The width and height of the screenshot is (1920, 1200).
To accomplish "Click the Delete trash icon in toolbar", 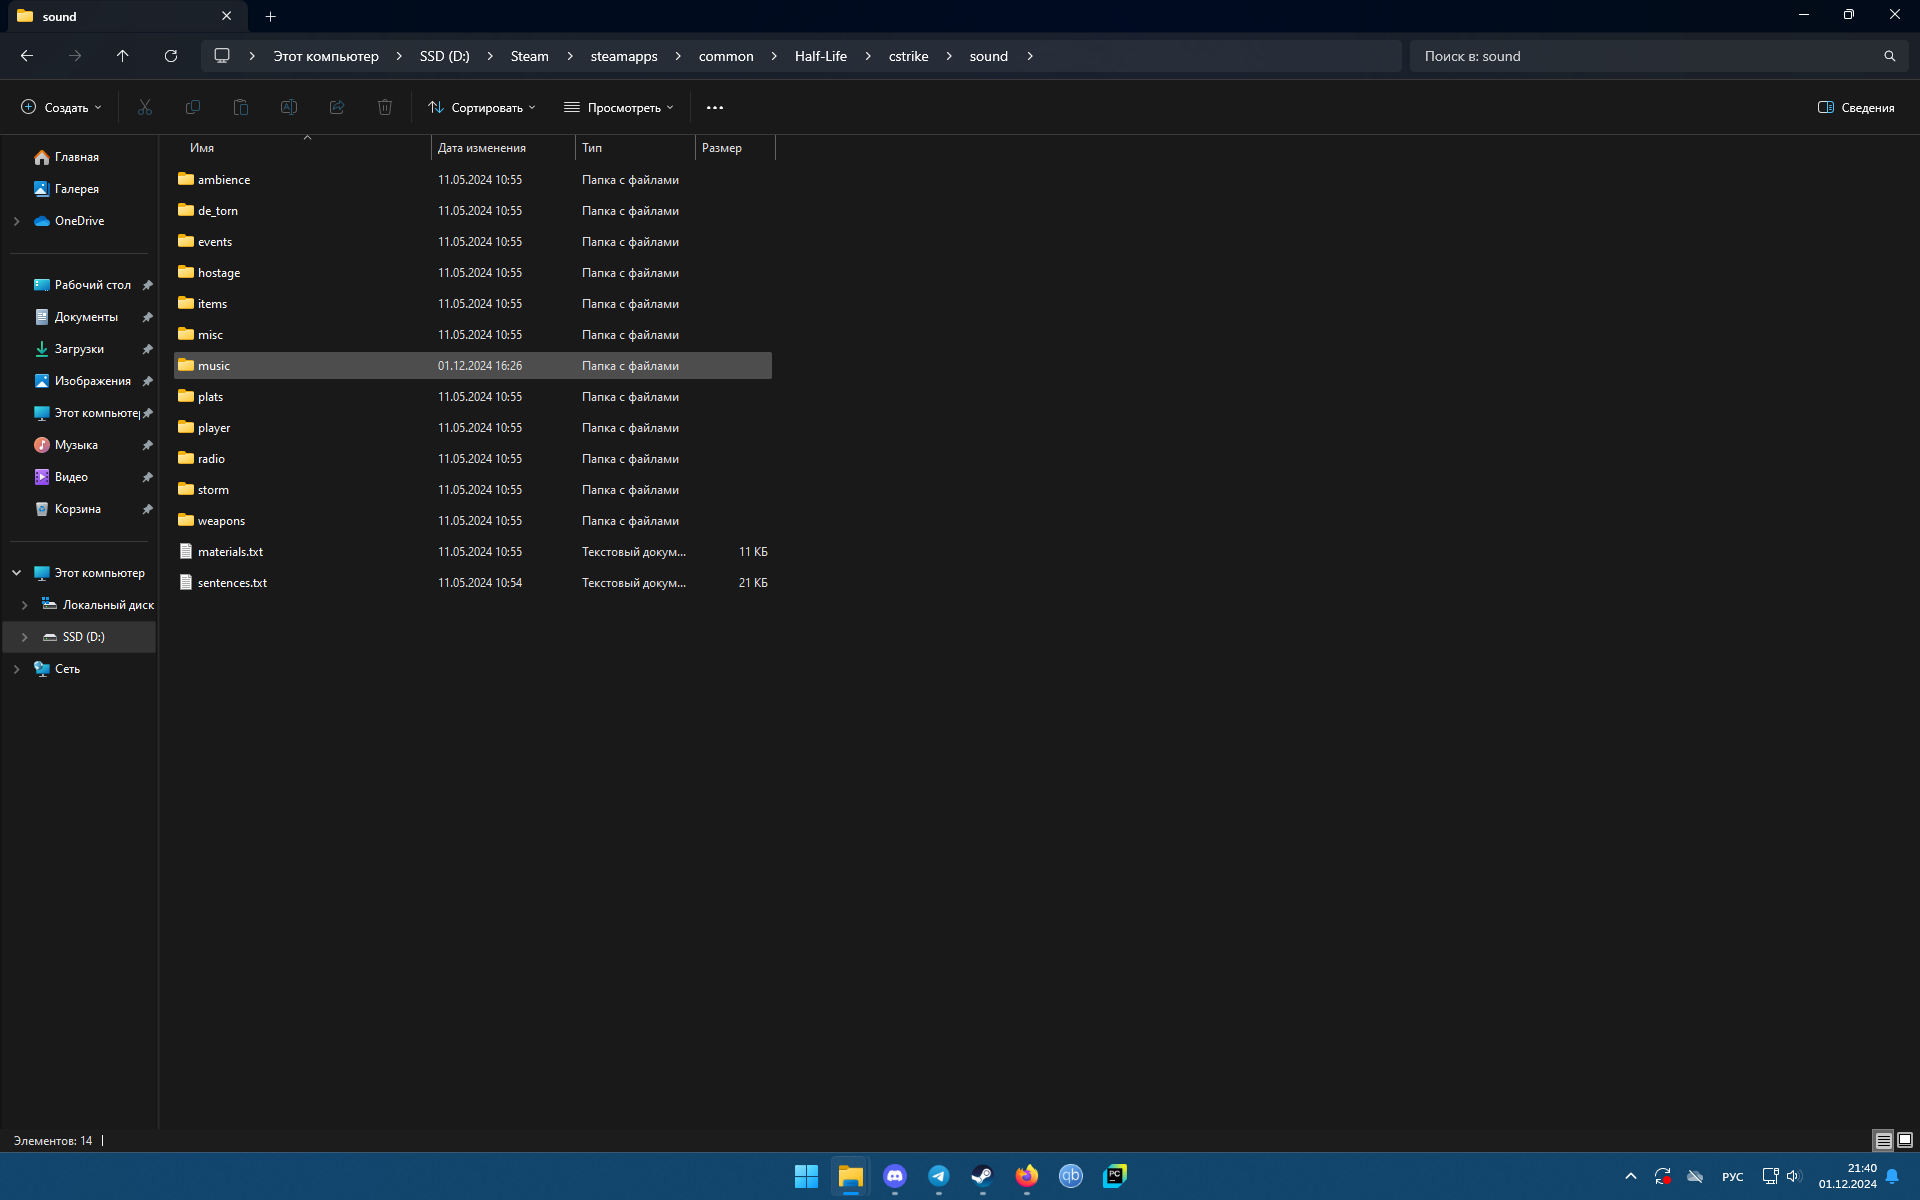I will pos(385,107).
